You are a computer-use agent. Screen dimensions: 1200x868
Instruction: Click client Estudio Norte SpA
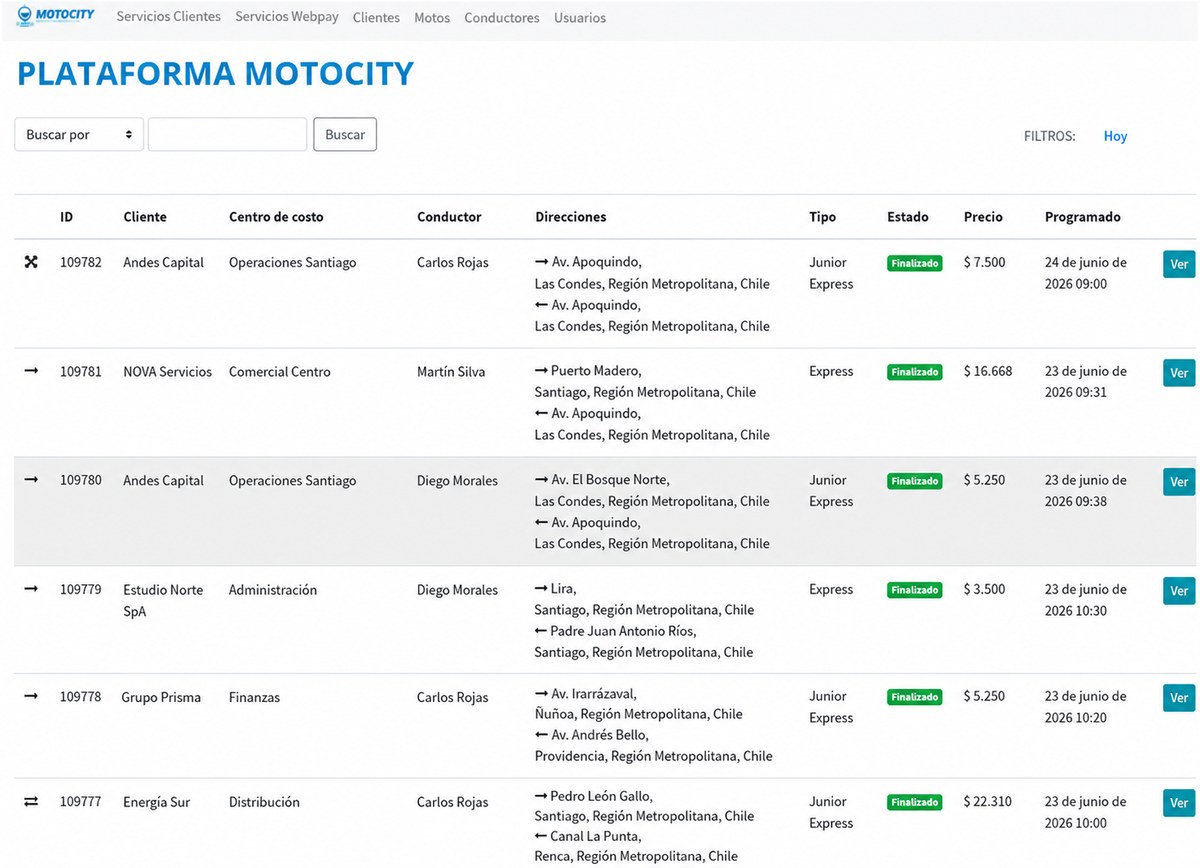tap(163, 600)
